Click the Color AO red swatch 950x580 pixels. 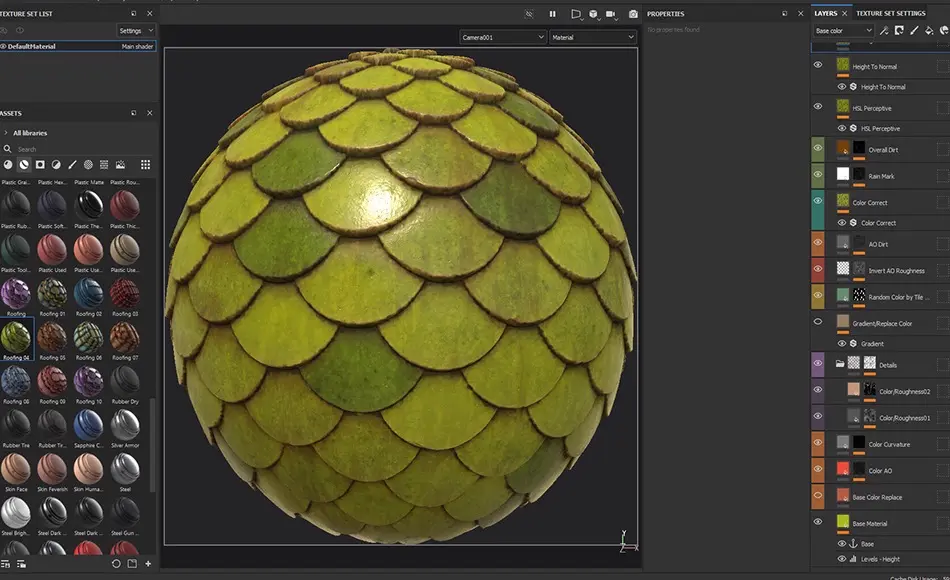843,468
